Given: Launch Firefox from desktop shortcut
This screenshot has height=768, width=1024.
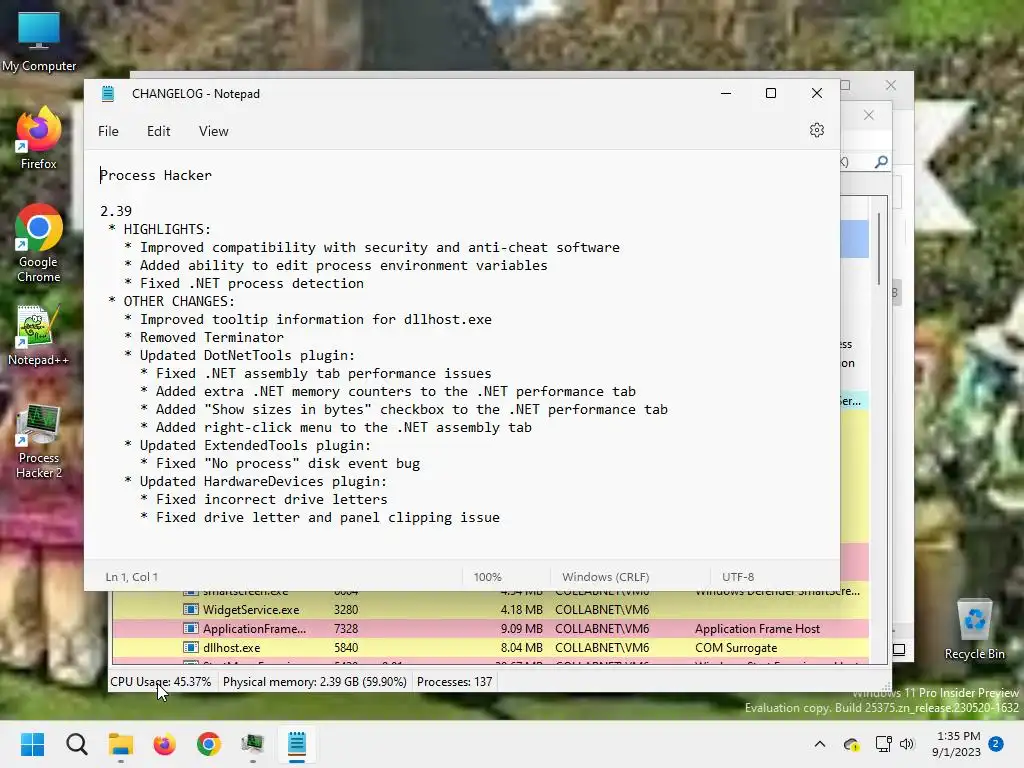Looking at the screenshot, I should pyautogui.click(x=39, y=139).
